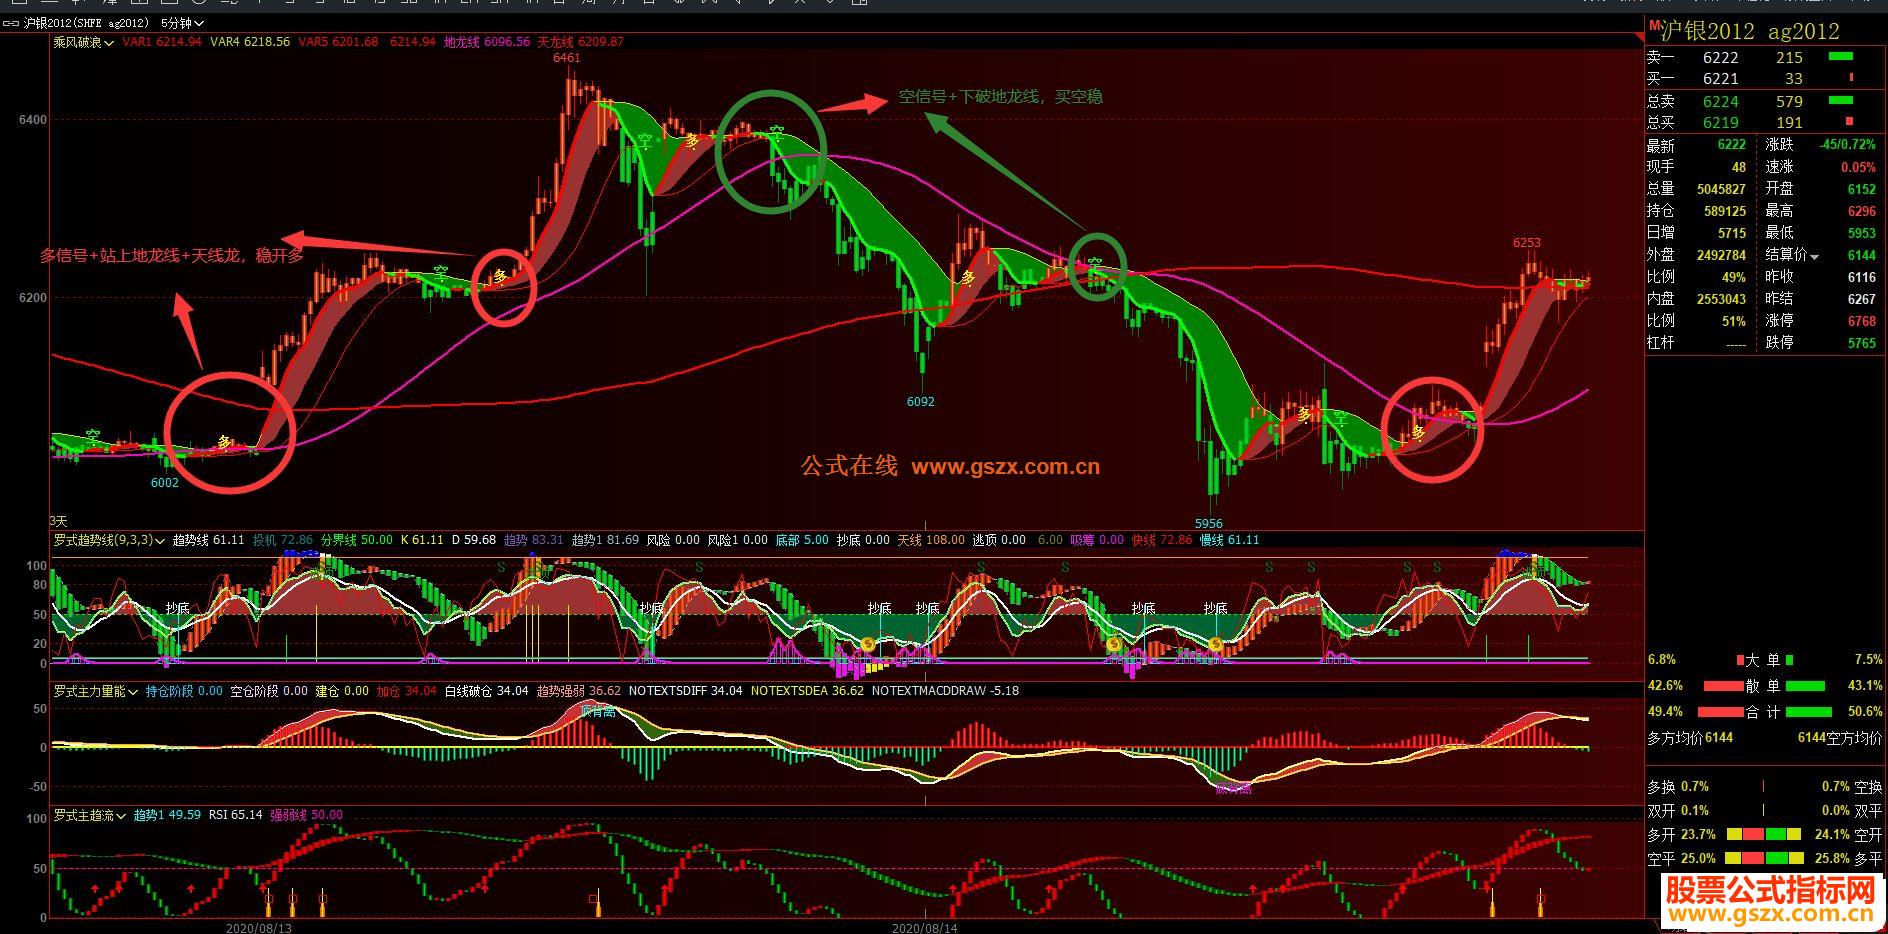Select the 内盘 value 2553043
Viewport: 1888px width, 934px height.
pos(1722,299)
